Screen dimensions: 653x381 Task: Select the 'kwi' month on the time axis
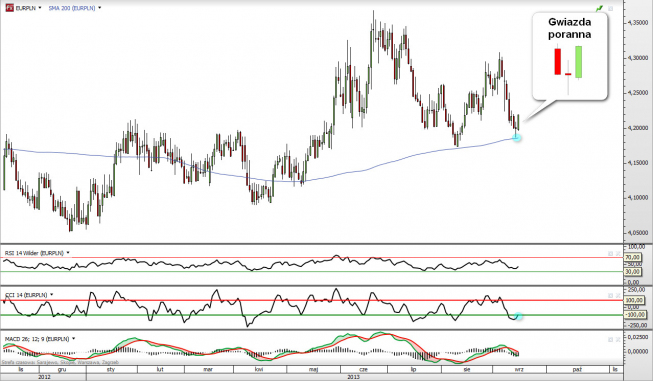259,369
